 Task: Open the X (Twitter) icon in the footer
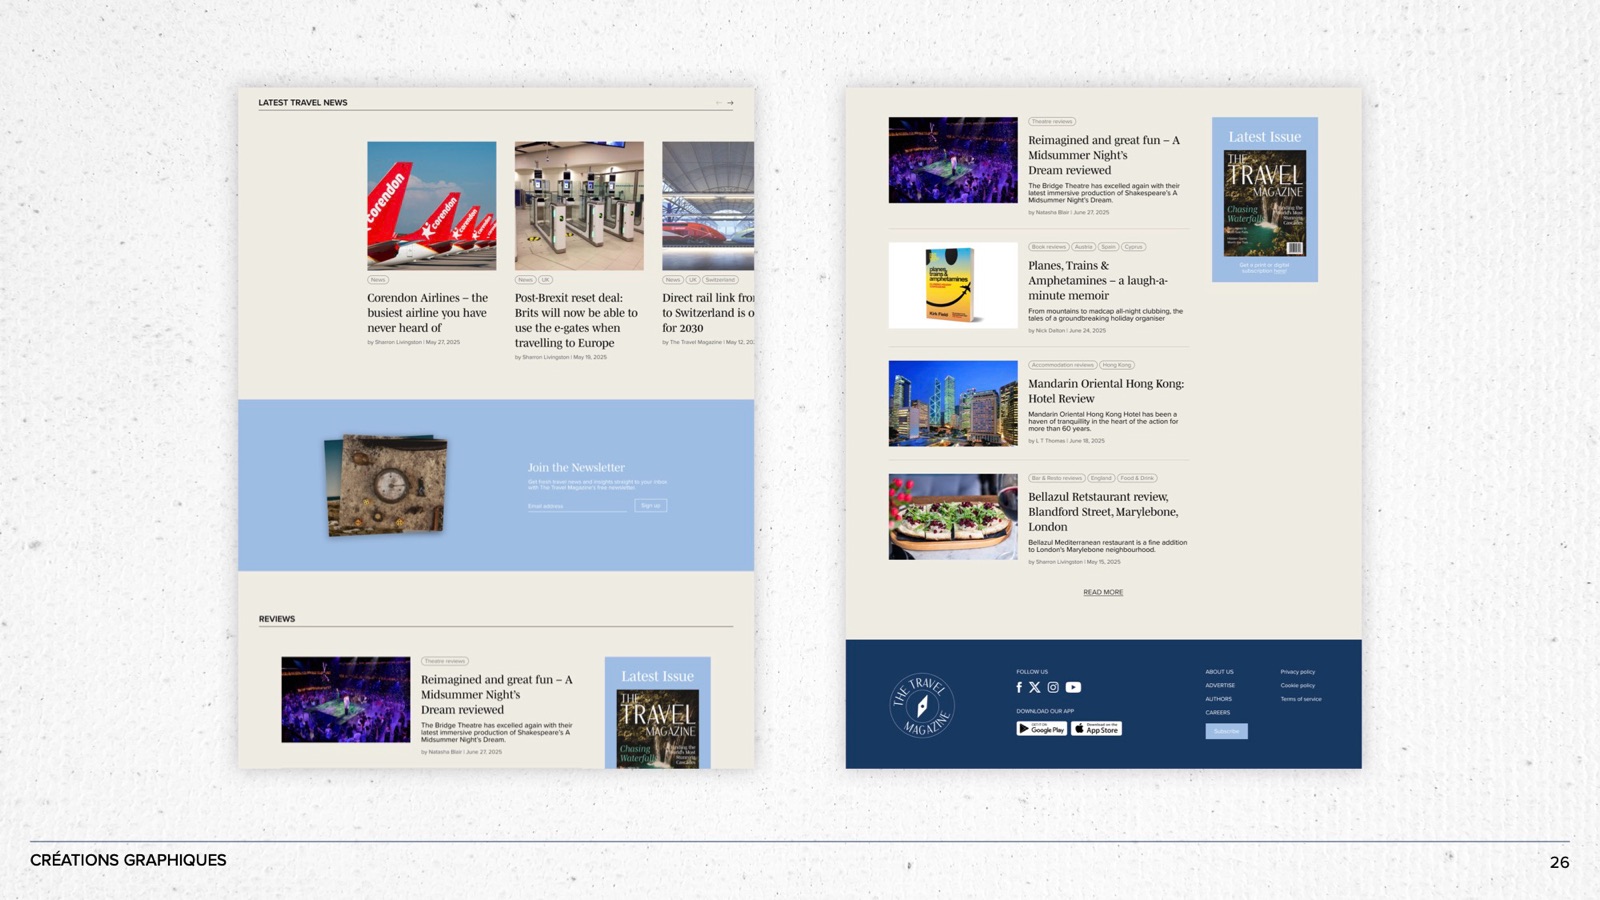pos(1035,687)
